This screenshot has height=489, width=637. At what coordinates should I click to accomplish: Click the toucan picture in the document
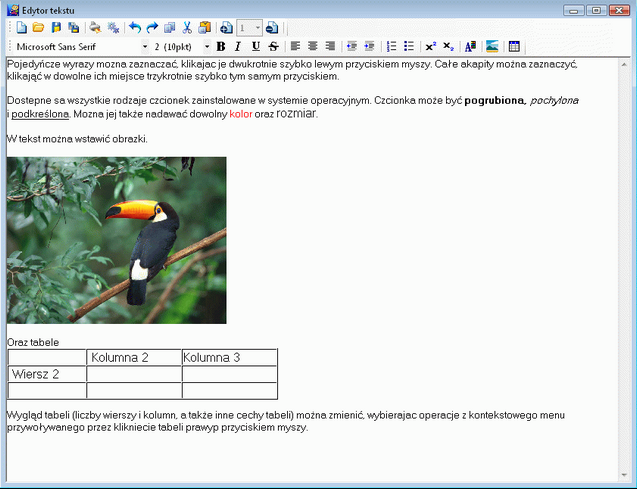[117, 240]
